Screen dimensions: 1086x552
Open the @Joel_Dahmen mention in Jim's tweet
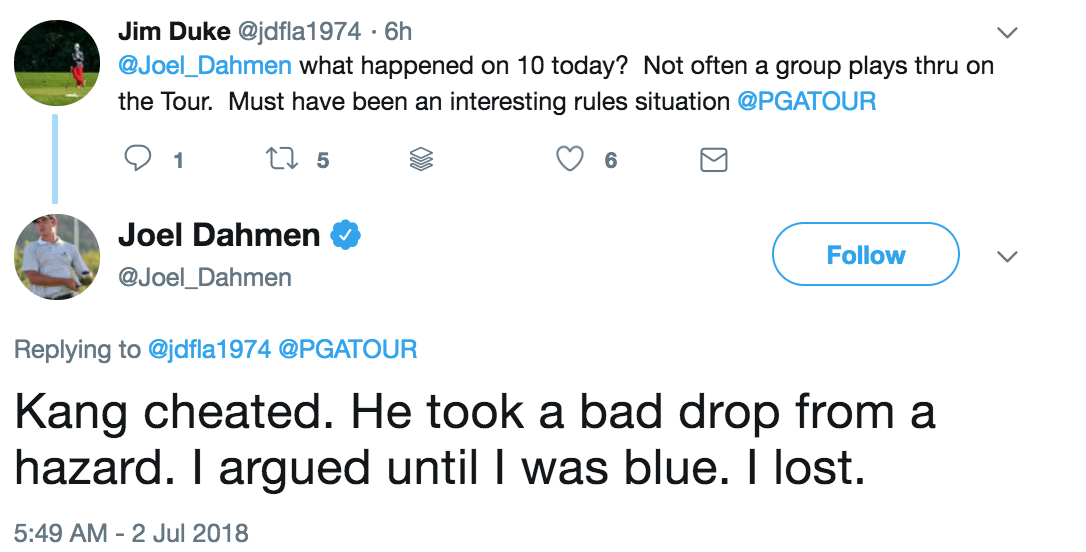coord(205,67)
